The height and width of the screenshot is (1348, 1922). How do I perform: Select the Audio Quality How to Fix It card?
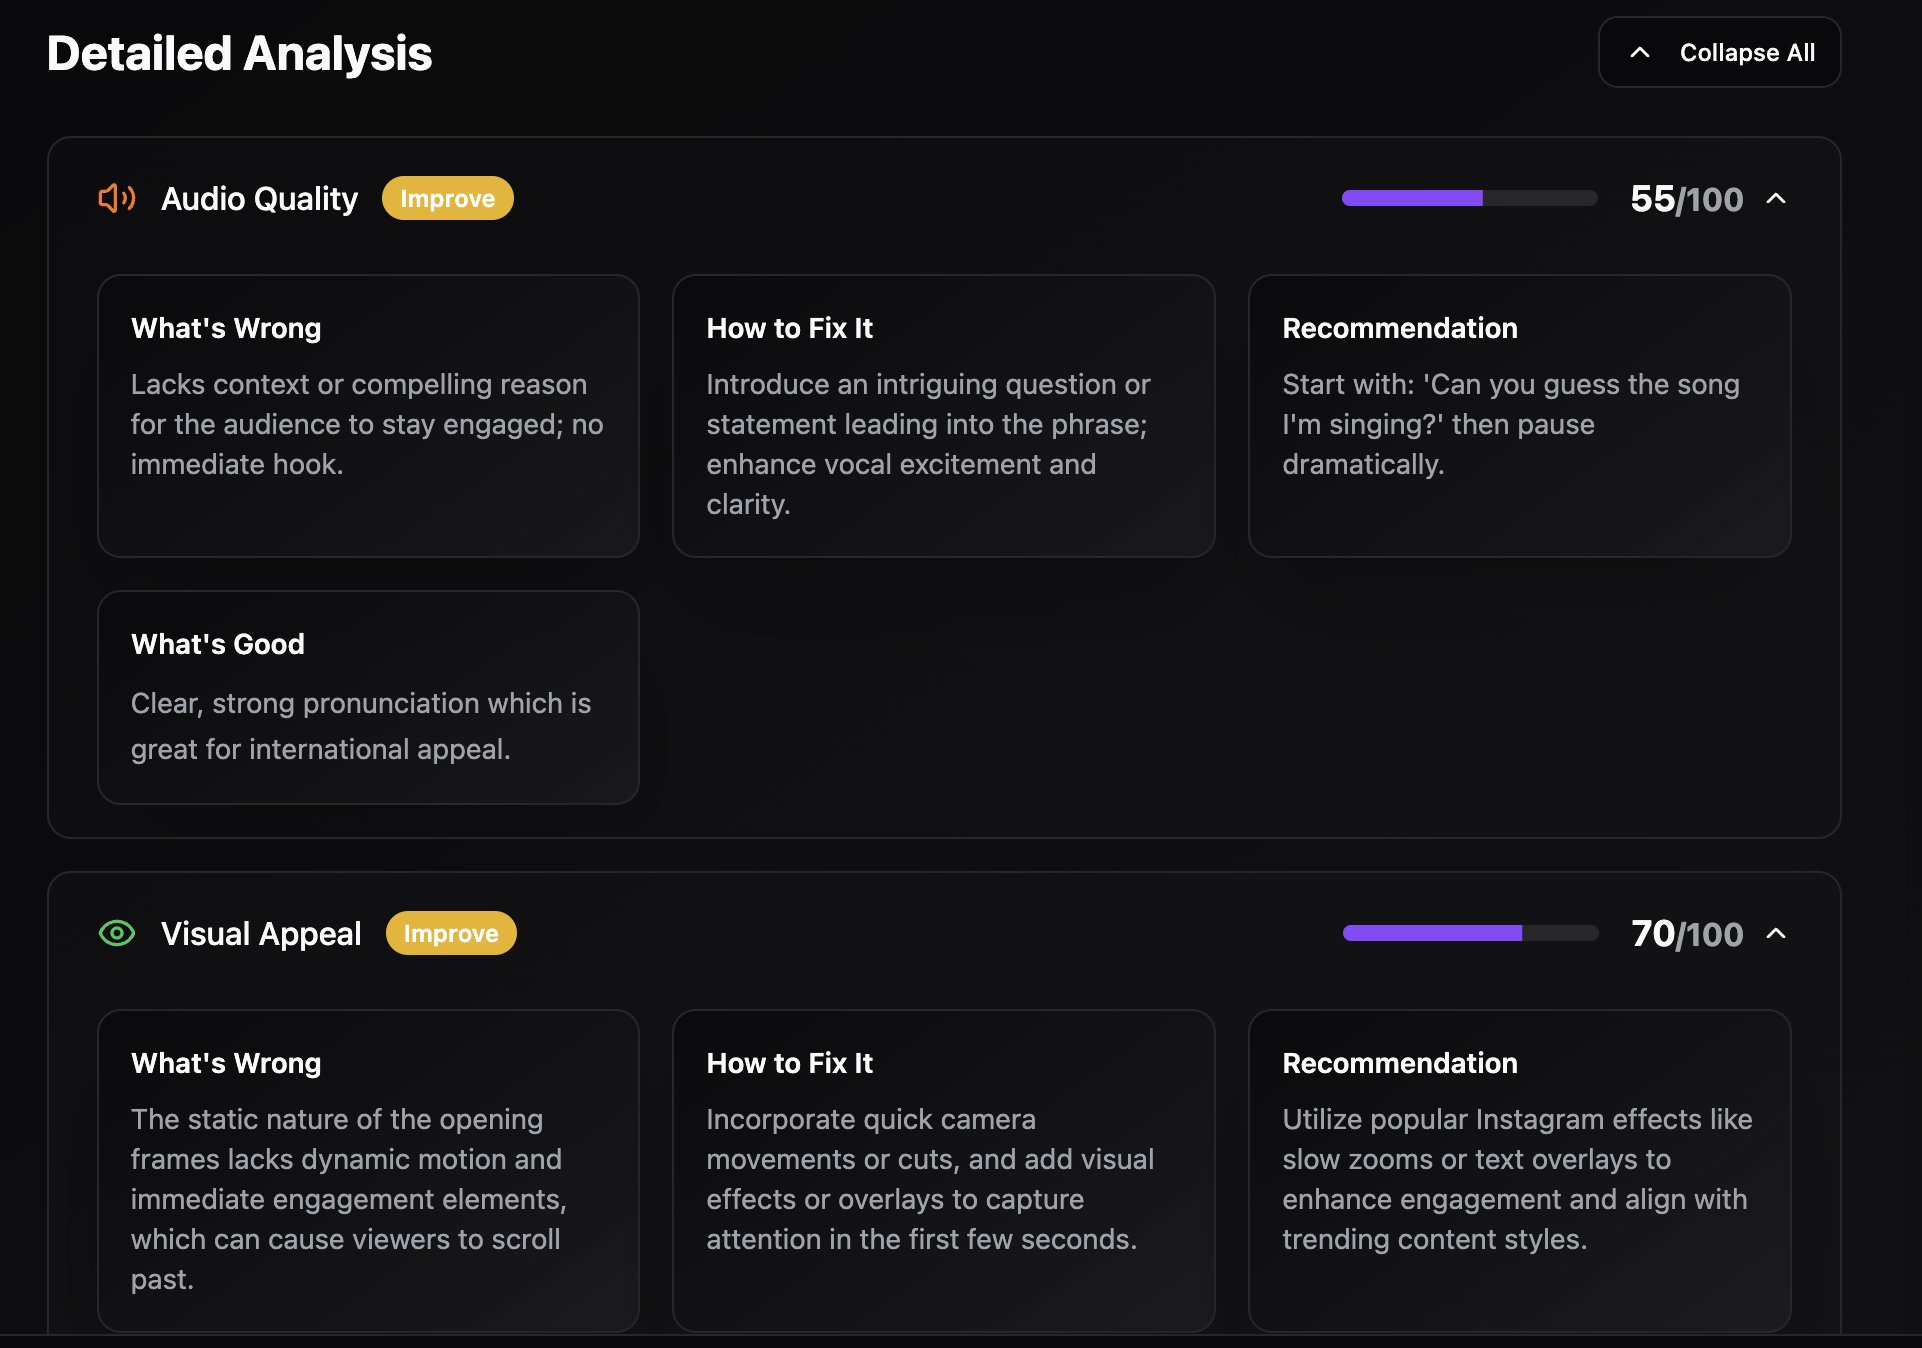(x=944, y=416)
